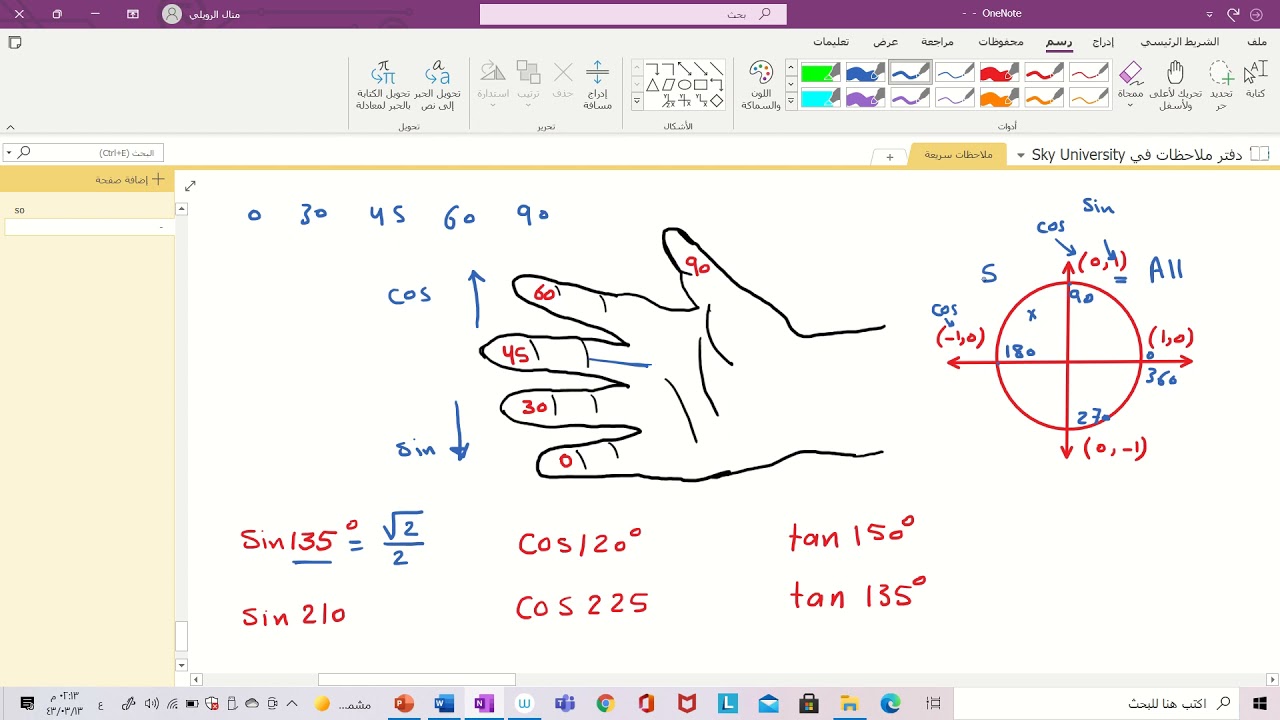Open the File (ملف) tab
This screenshot has height=720, width=1280.
1257,42
